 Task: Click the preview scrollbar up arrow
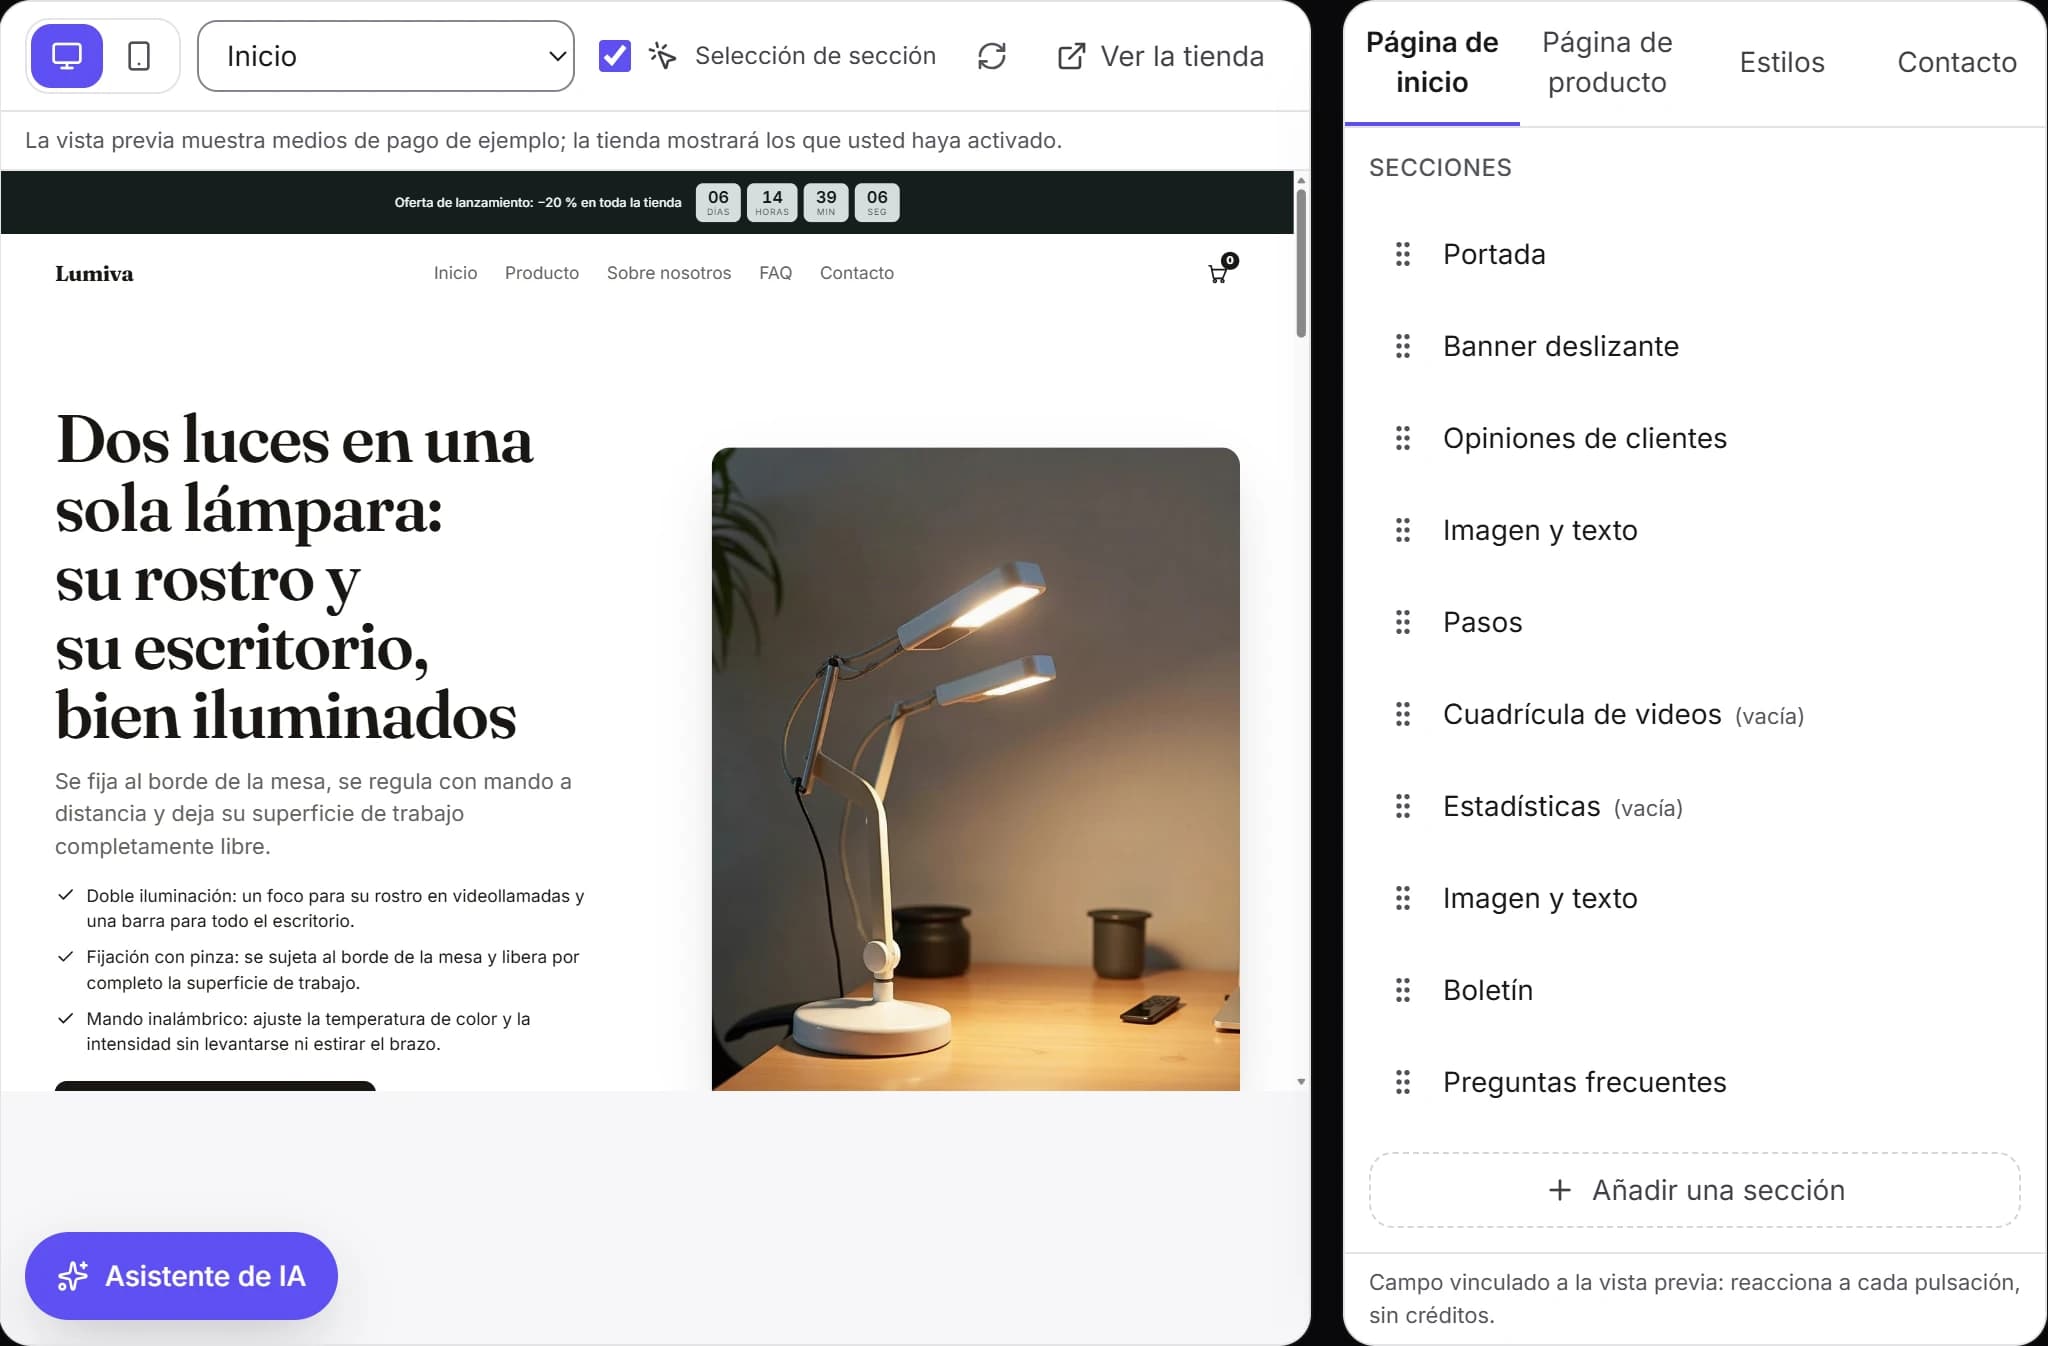click(1301, 180)
